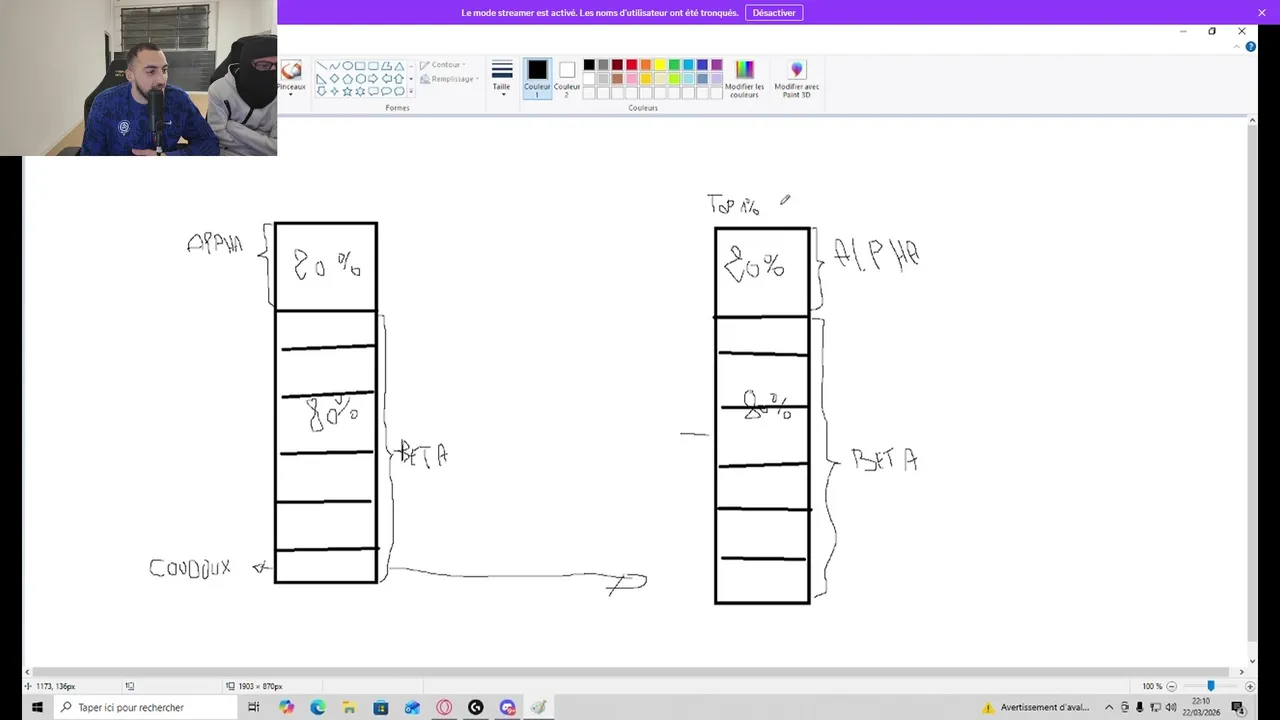Select the diamond shape
The image size is (1280, 720).
click(334, 79)
